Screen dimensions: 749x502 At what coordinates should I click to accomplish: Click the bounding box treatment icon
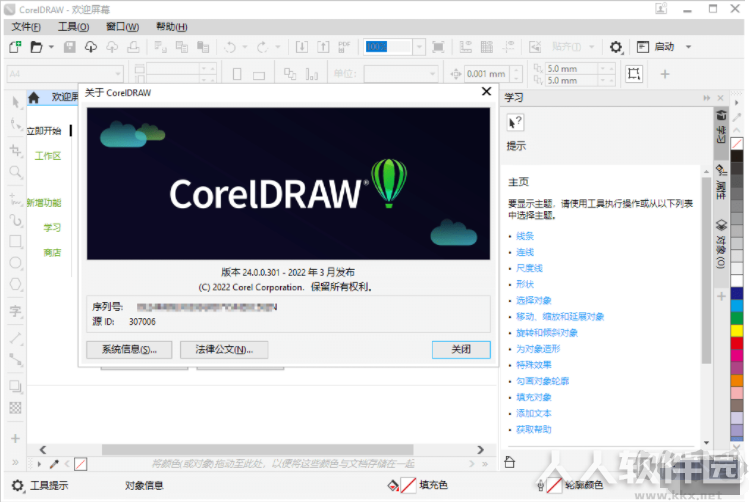(634, 74)
